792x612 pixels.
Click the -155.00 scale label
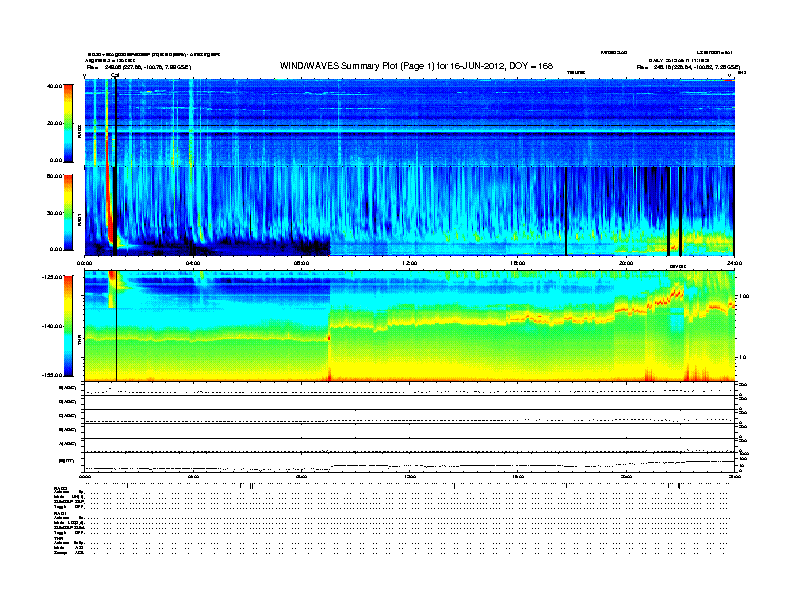[x=53, y=375]
